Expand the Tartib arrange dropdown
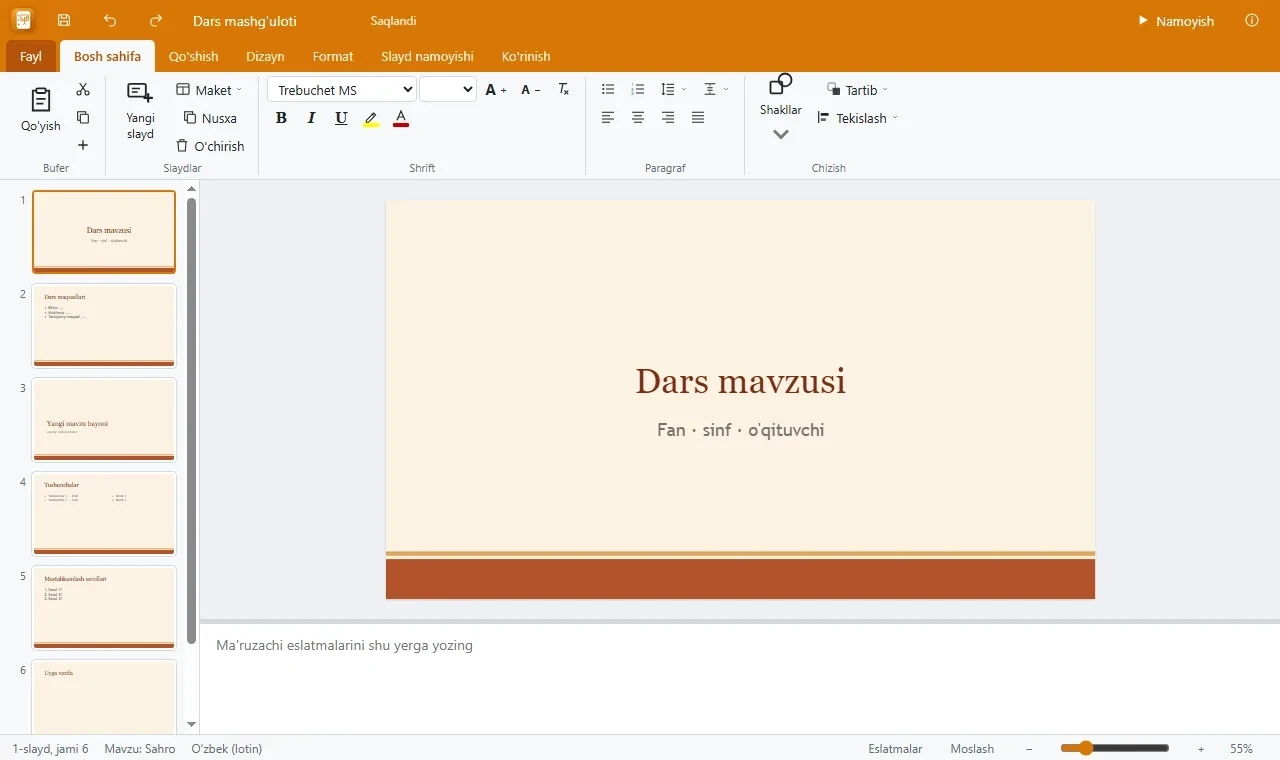 pyautogui.click(x=858, y=90)
